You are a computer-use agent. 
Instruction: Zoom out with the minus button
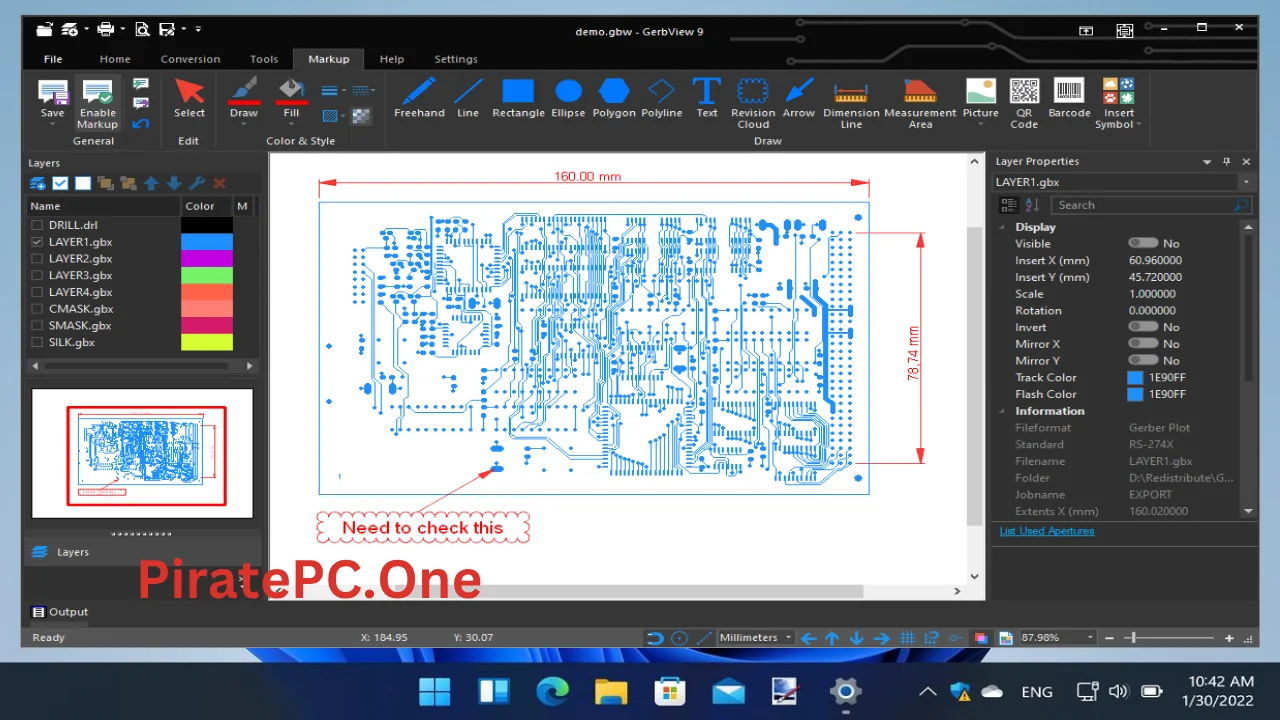pyautogui.click(x=1108, y=638)
